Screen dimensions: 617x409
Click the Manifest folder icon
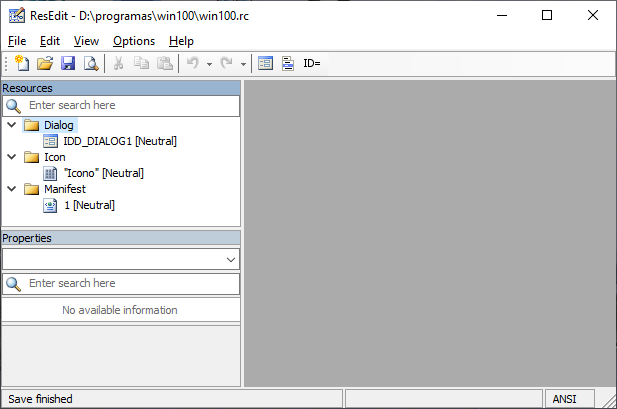[x=31, y=189]
